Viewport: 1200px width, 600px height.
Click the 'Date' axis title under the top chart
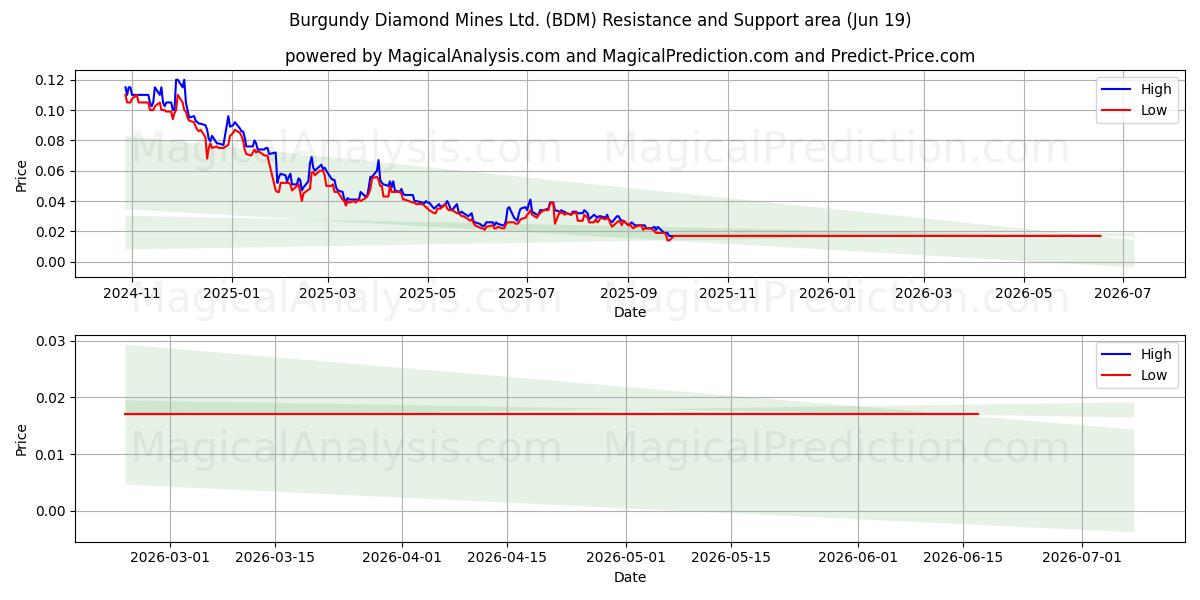click(x=630, y=312)
